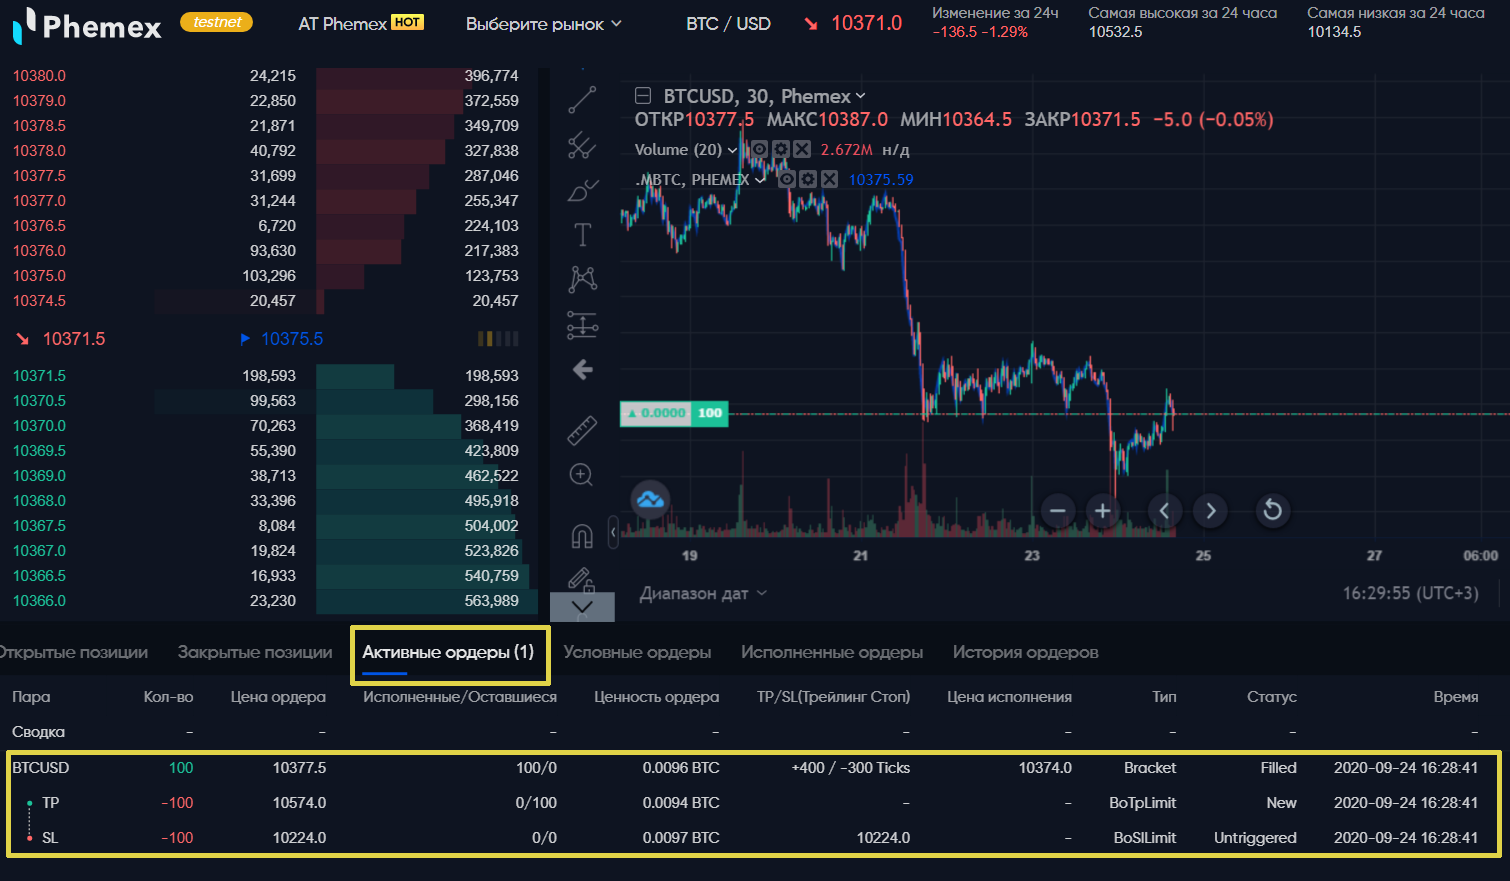
Task: Click the position label 100 on chart
Action: point(710,413)
